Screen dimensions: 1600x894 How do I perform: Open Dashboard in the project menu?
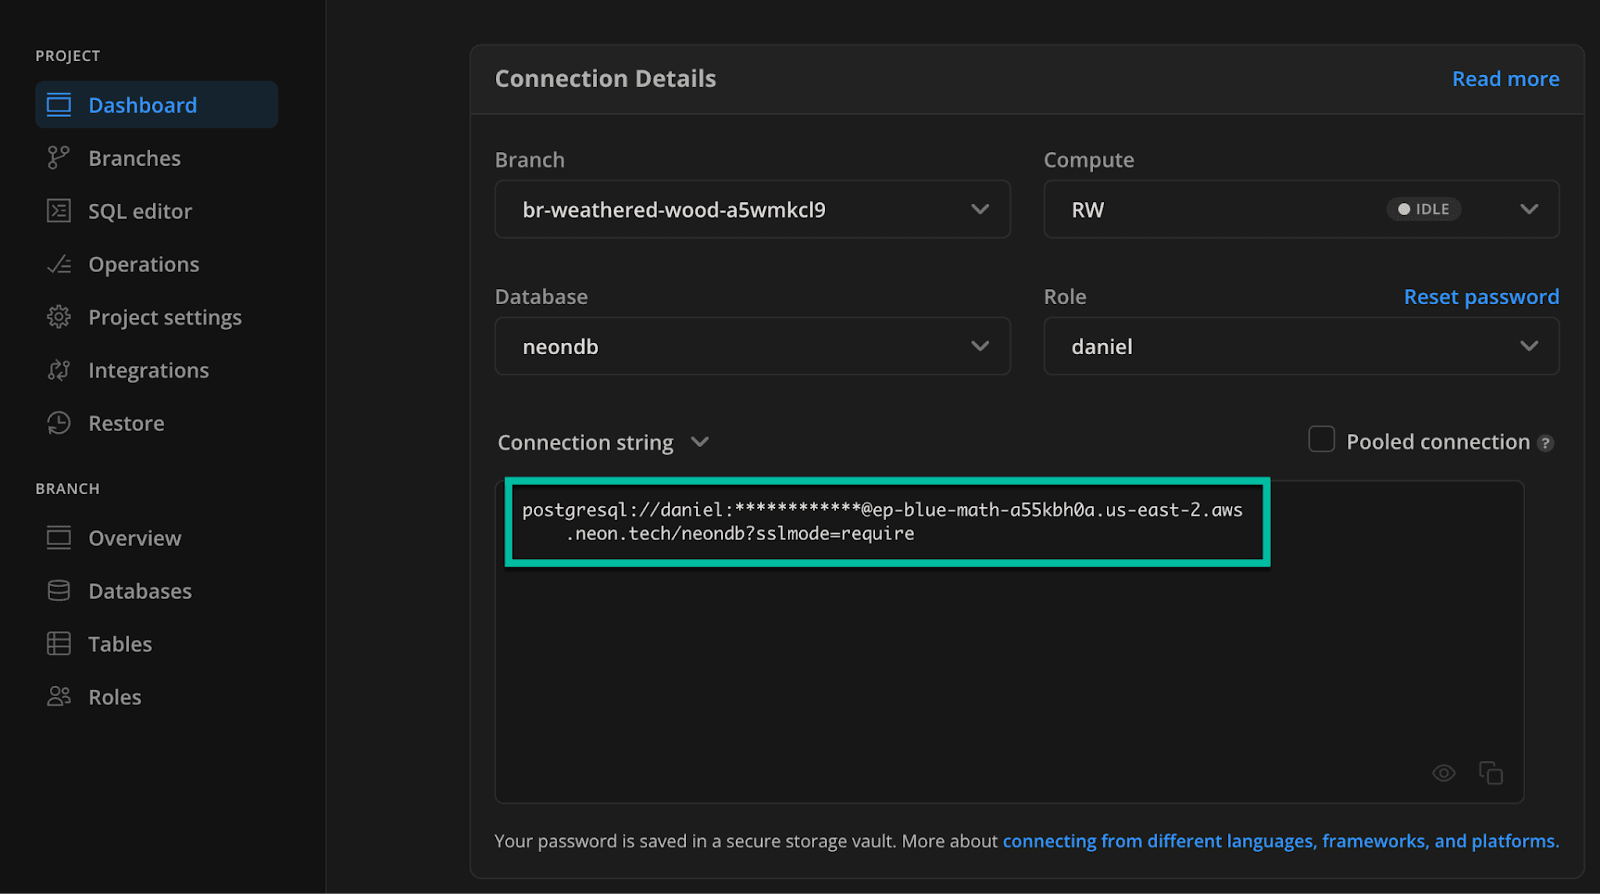pos(156,105)
